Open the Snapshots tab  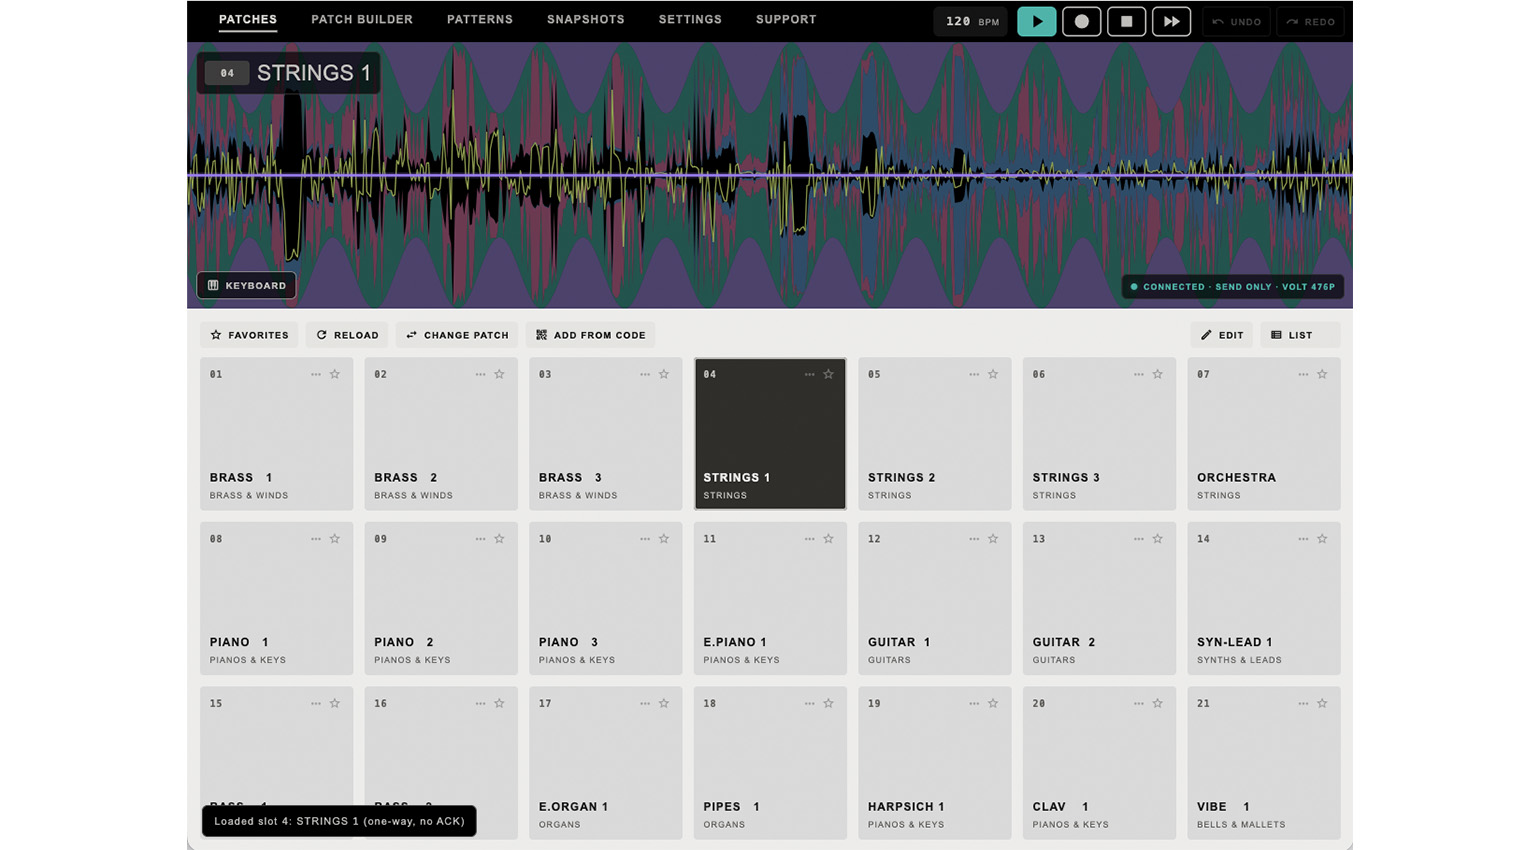click(586, 19)
